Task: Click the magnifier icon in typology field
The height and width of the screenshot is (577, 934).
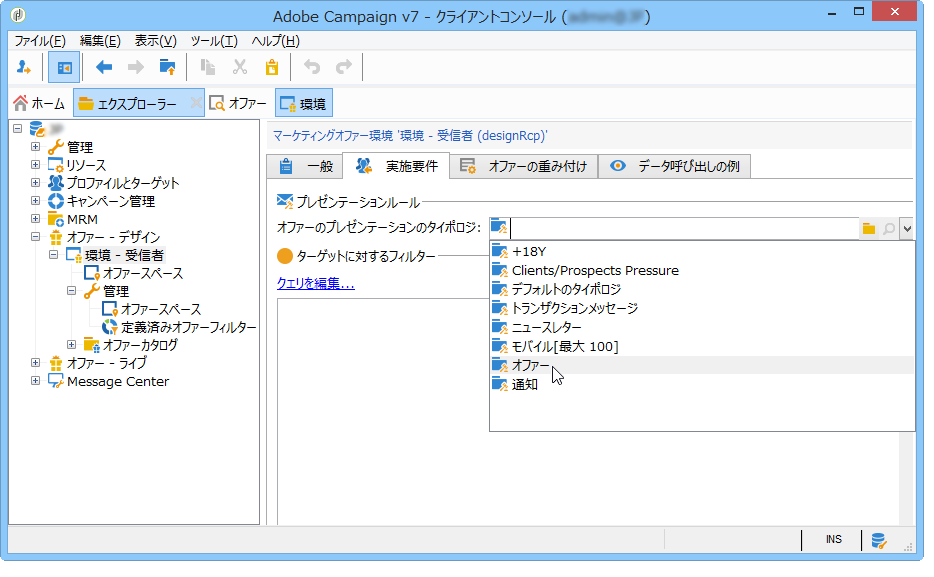Action: coord(889,229)
